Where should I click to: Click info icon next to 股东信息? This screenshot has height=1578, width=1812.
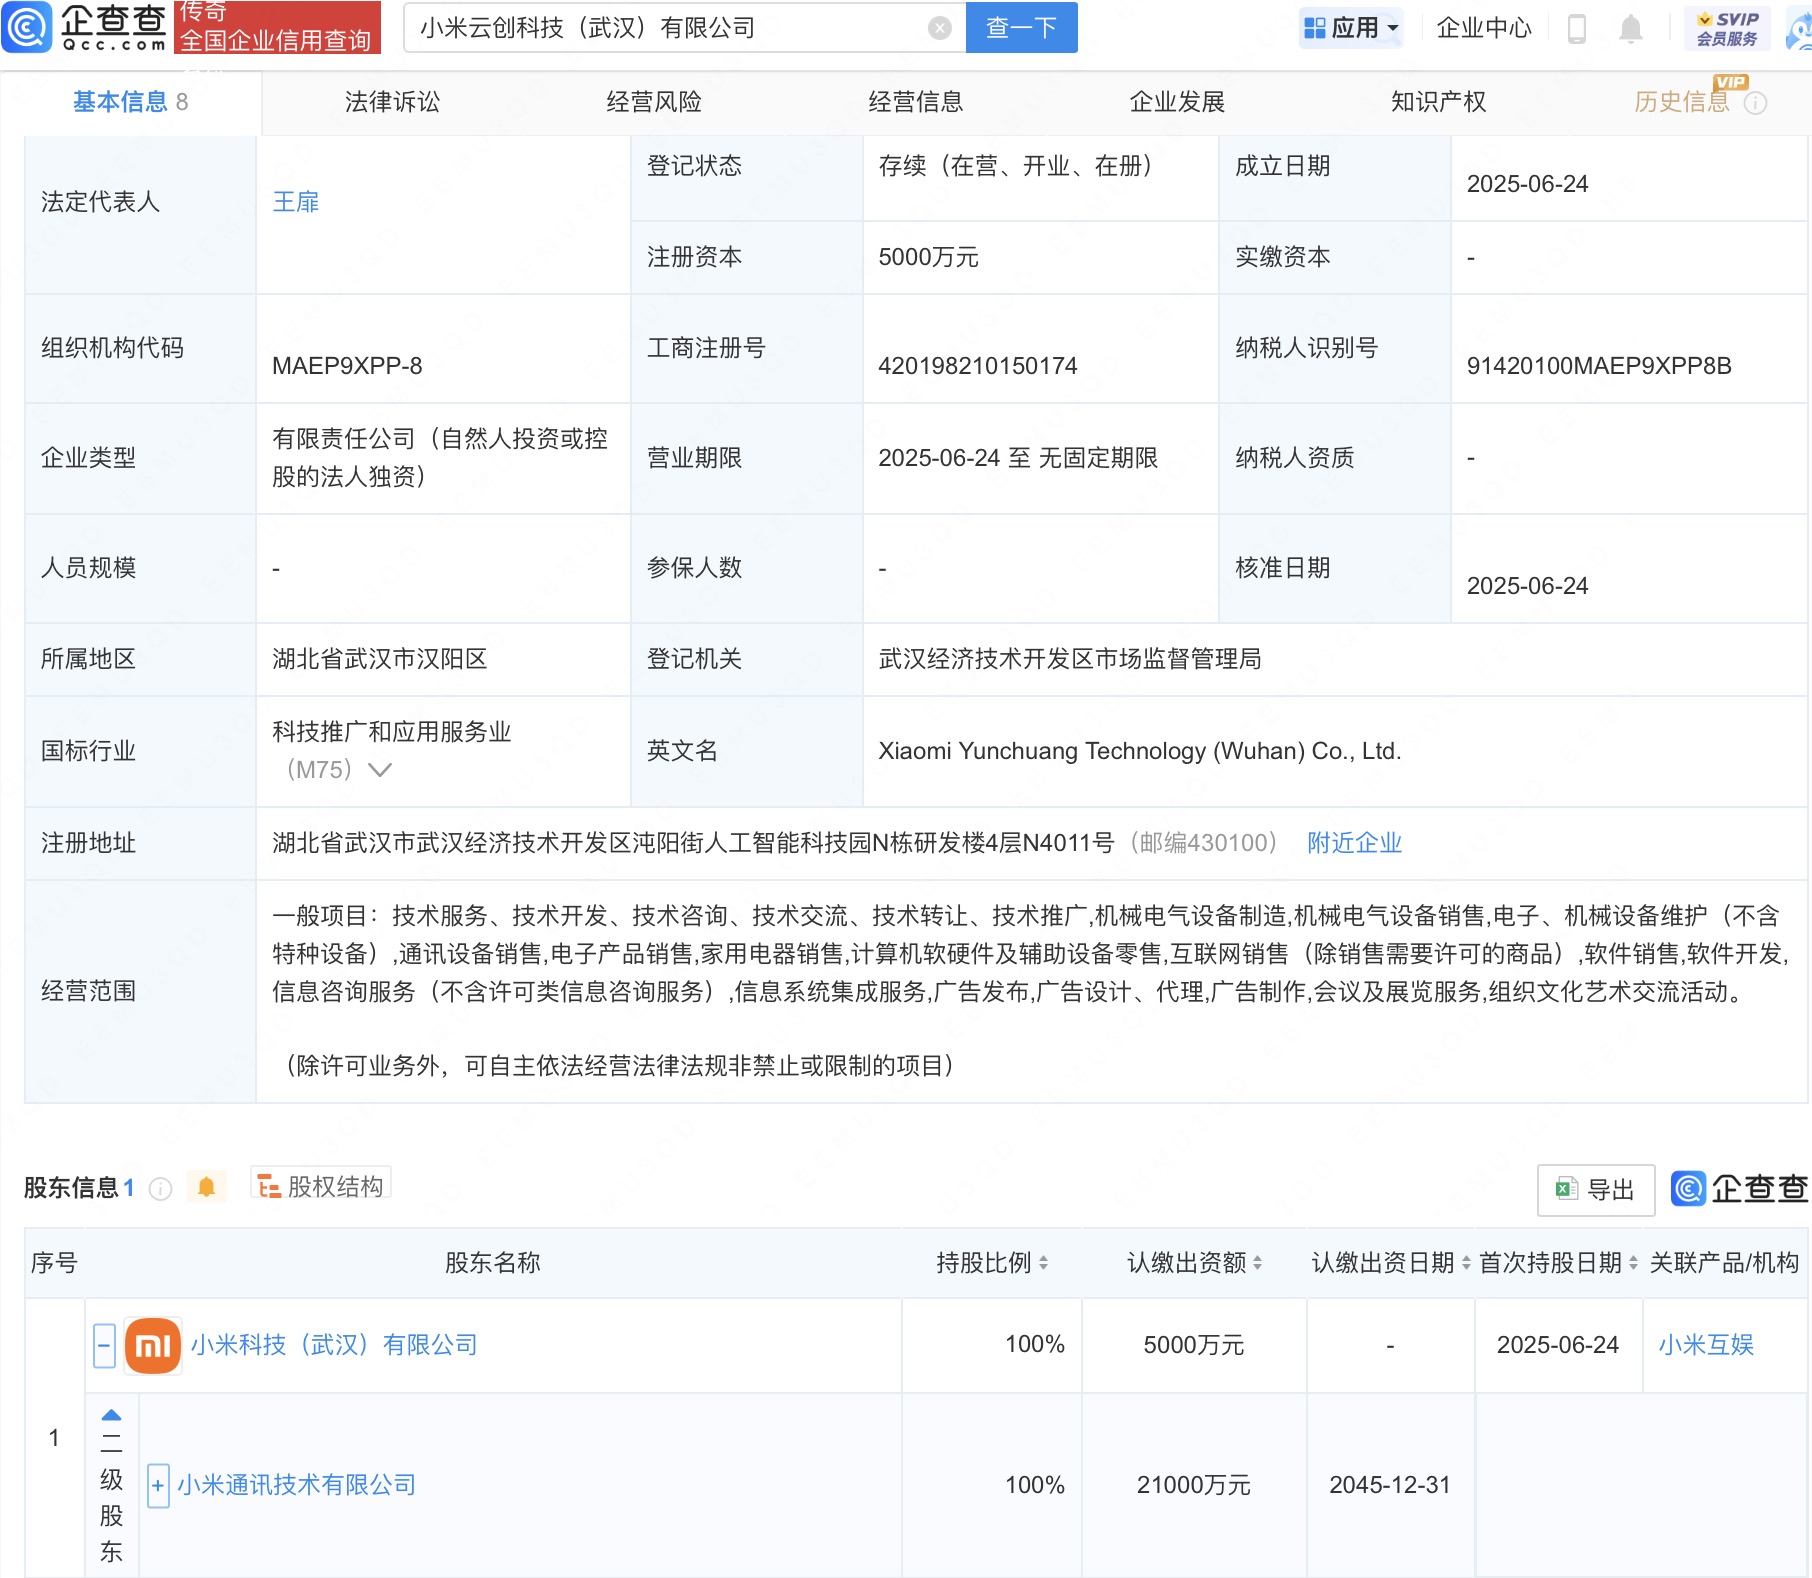point(161,1188)
